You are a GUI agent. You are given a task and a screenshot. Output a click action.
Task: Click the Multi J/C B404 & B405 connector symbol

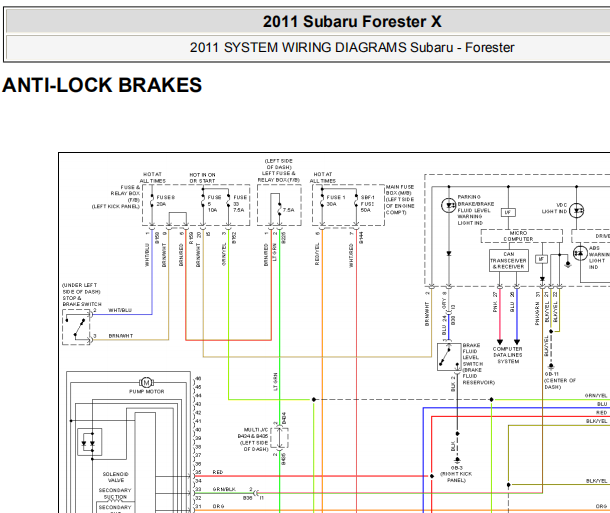[279, 438]
